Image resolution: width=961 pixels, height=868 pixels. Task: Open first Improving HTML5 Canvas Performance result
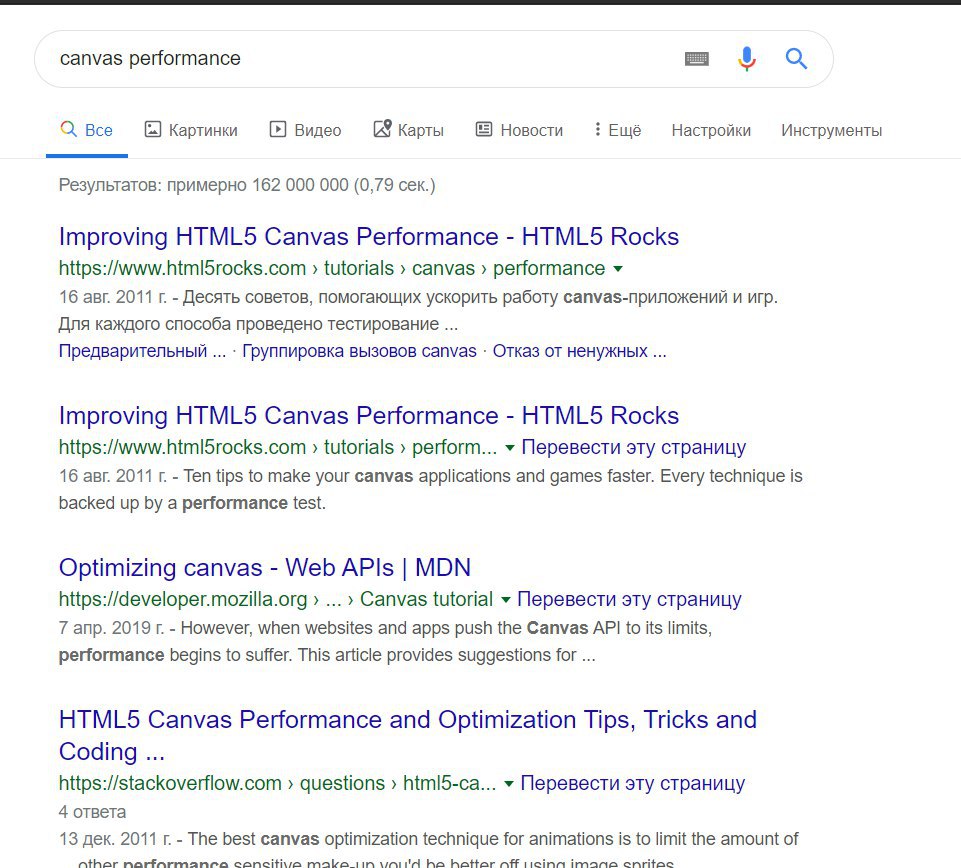[369, 237]
